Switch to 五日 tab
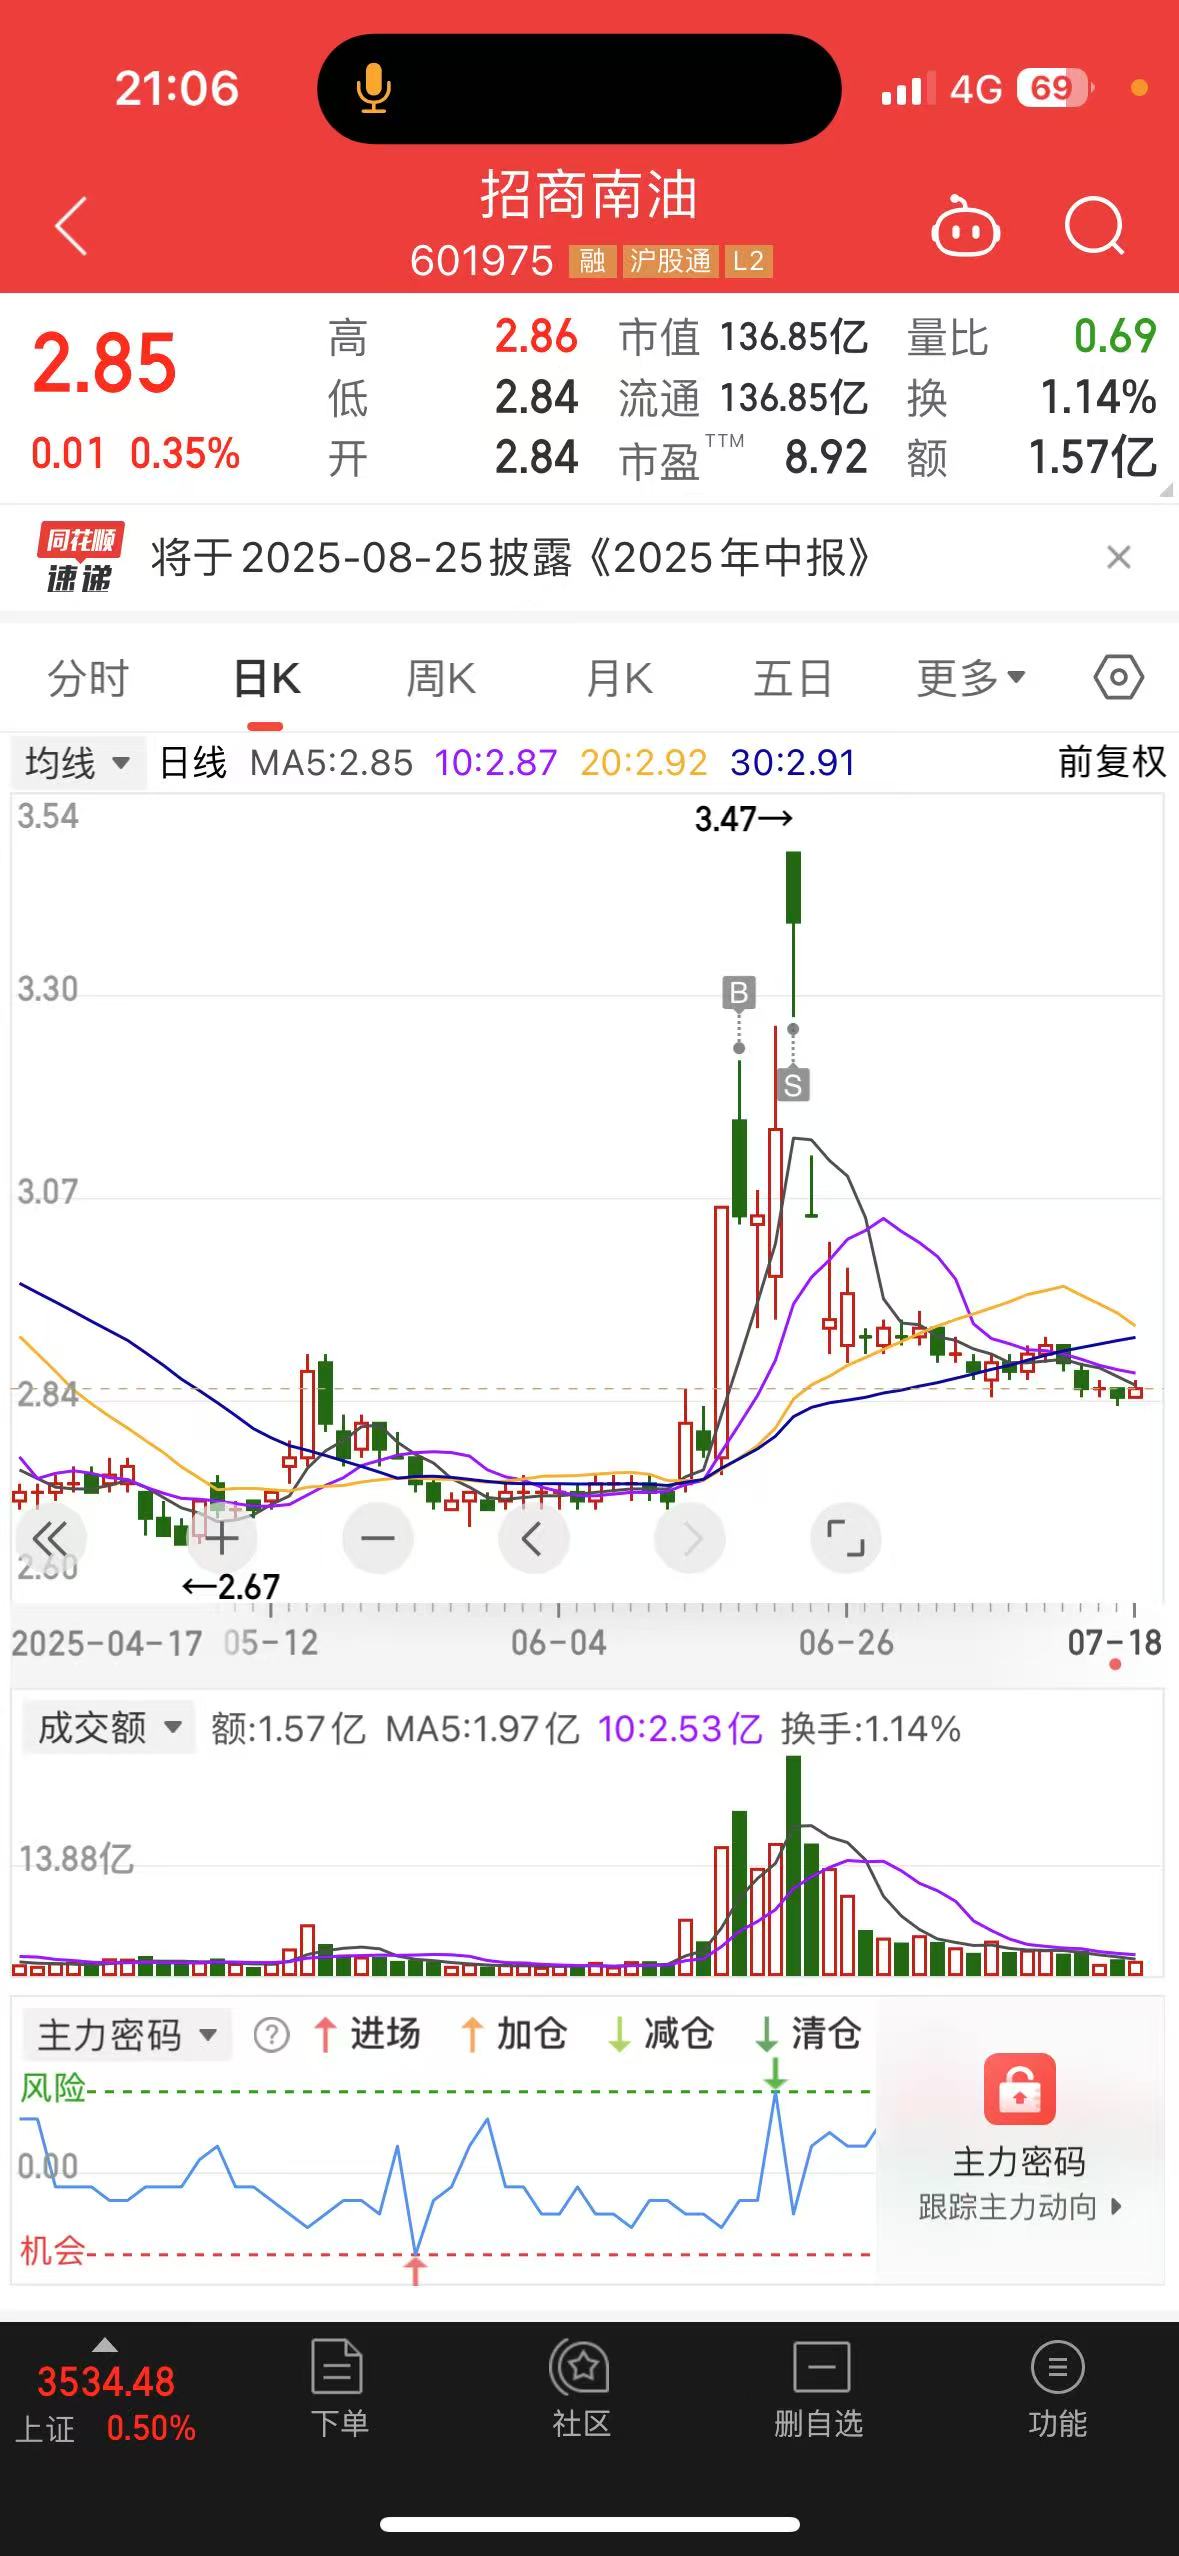The image size is (1179, 2556). pyautogui.click(x=793, y=679)
